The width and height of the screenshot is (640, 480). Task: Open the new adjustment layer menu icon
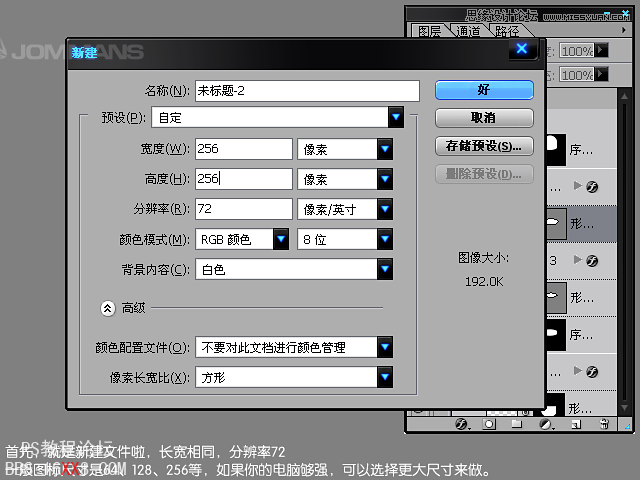click(545, 423)
